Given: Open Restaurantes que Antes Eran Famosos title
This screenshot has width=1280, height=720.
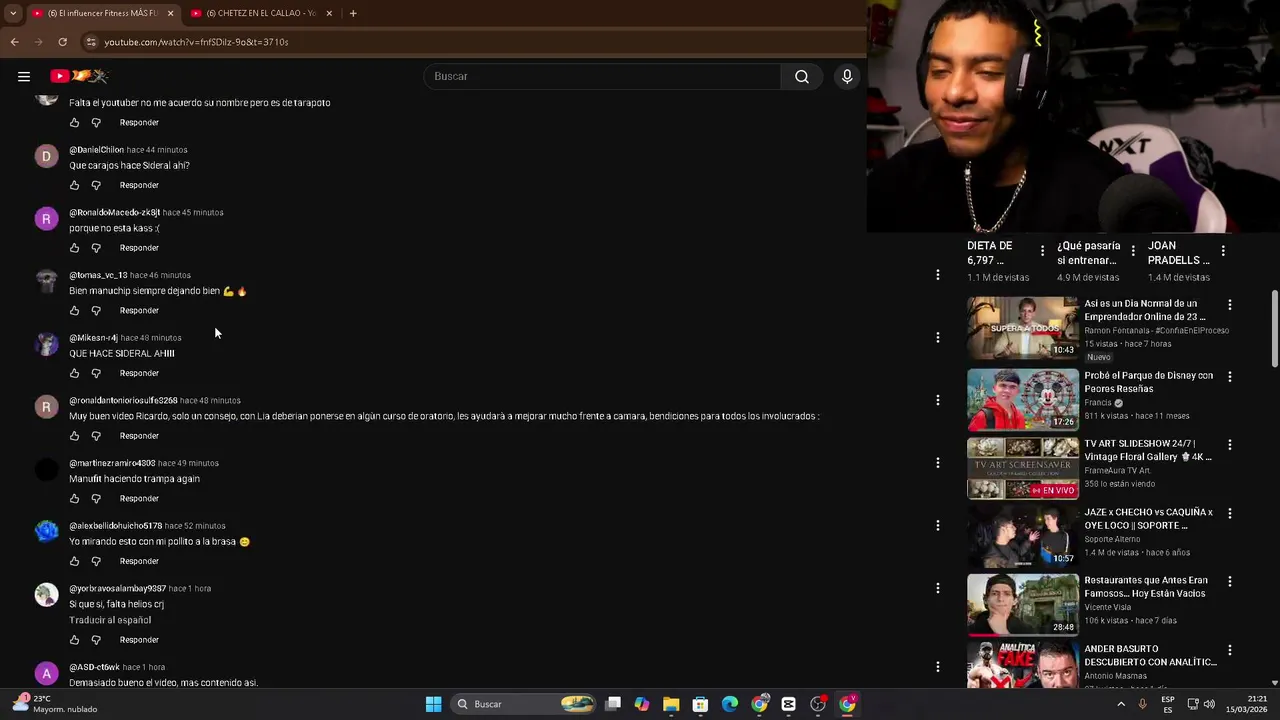Looking at the screenshot, I should point(1146,587).
